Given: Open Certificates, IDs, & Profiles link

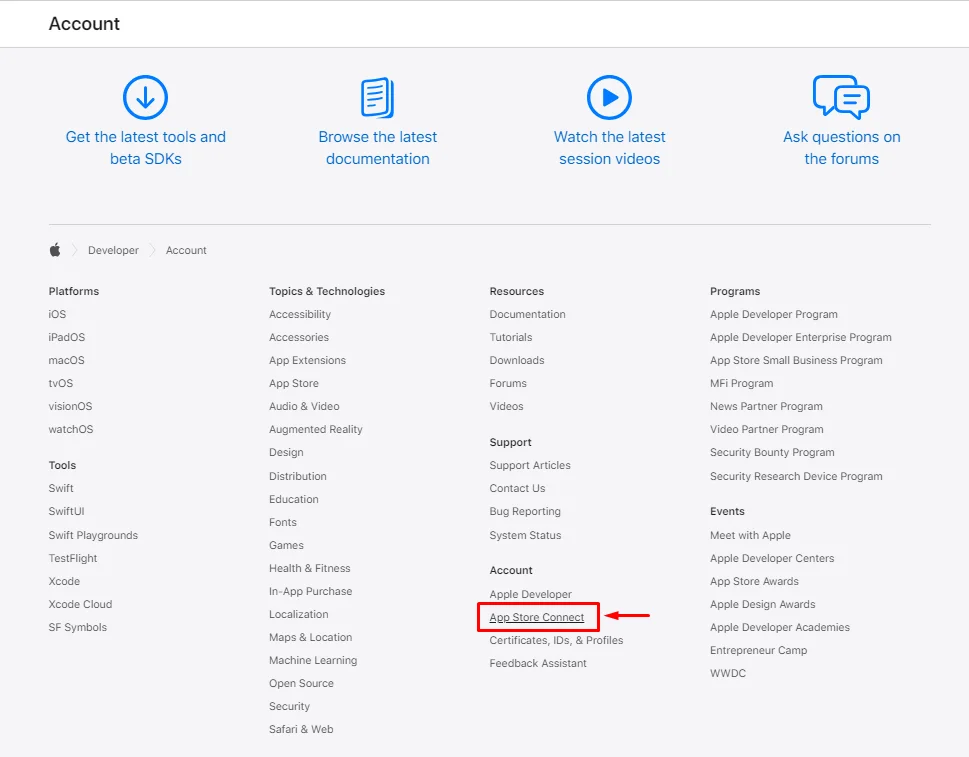Looking at the screenshot, I should 556,640.
